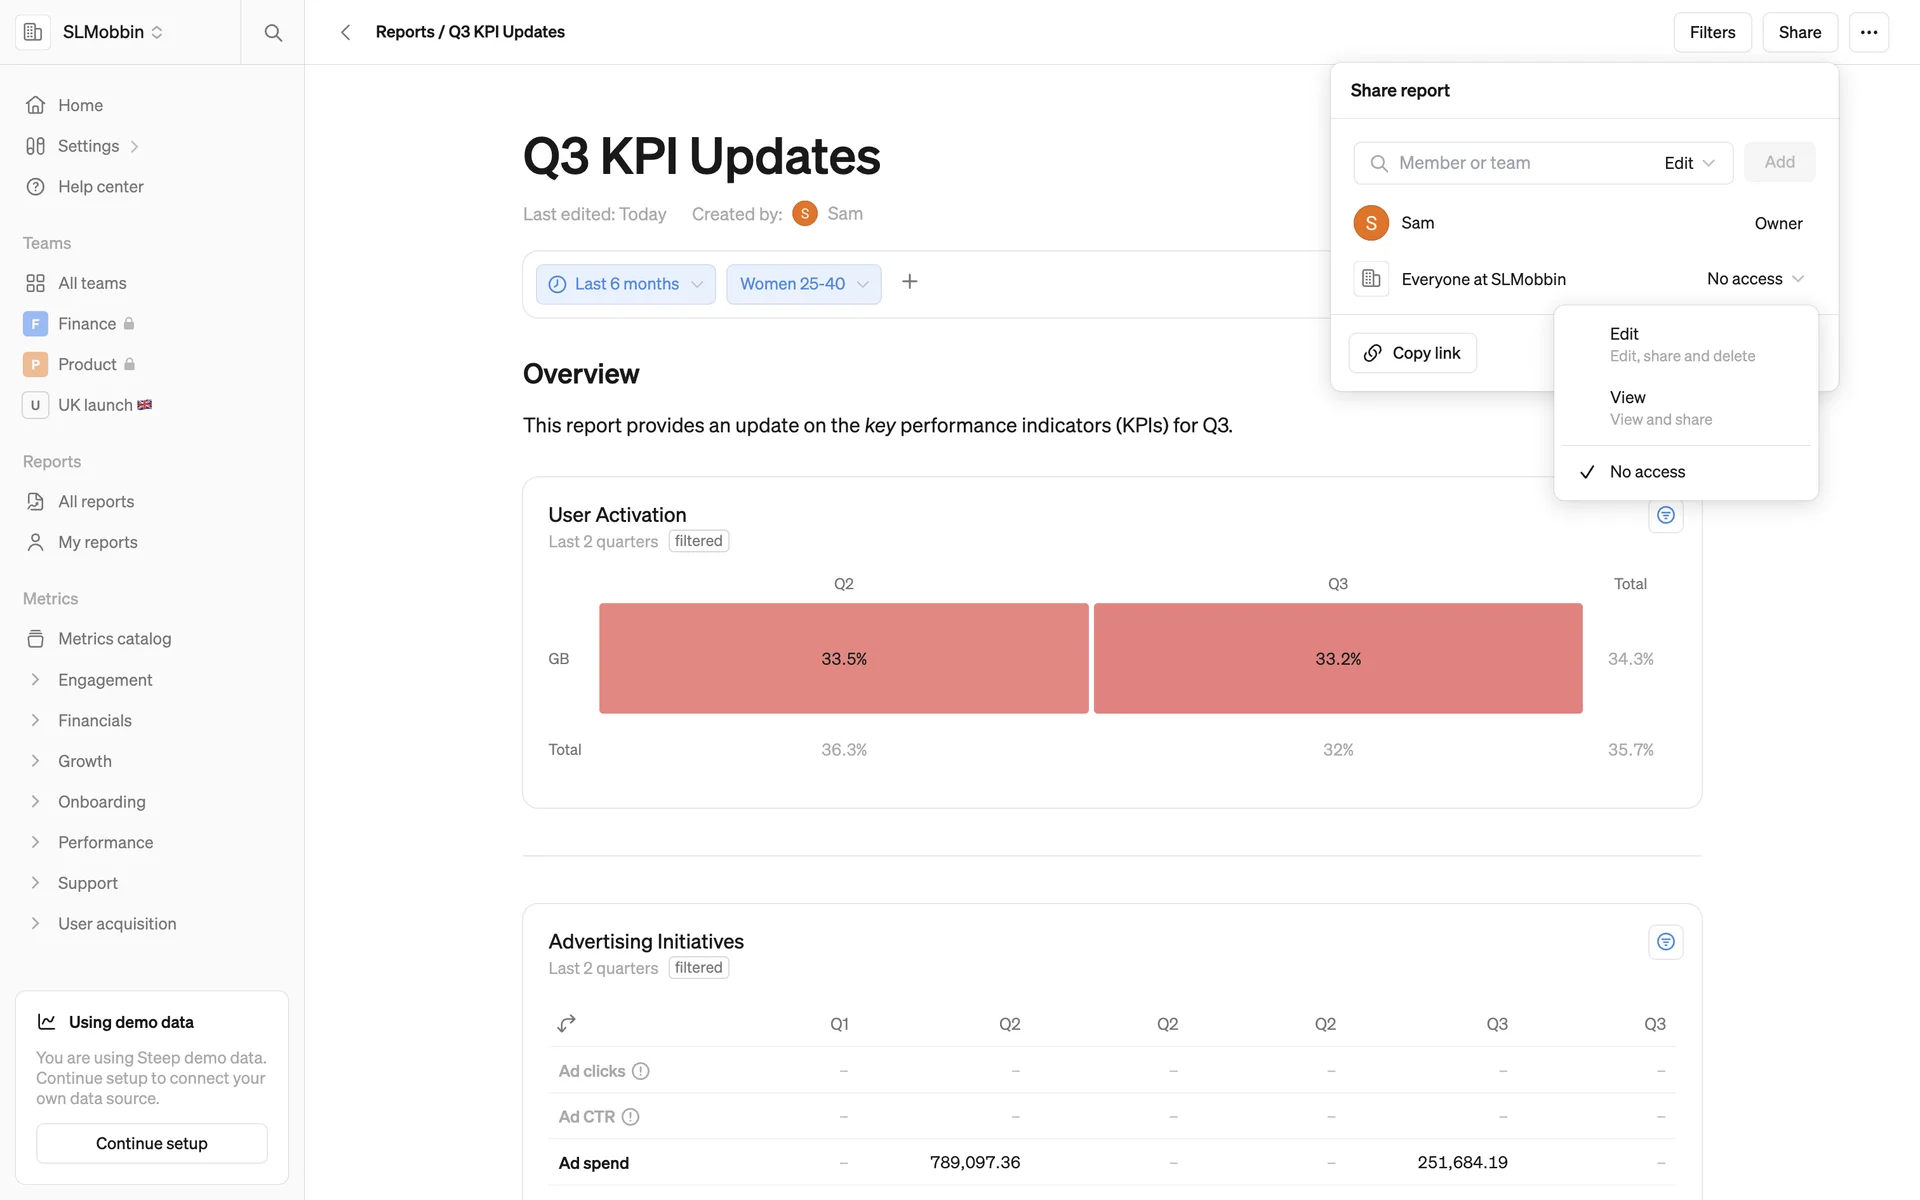
Task: Open the Last 6 months filter dropdown
Action: point(625,284)
